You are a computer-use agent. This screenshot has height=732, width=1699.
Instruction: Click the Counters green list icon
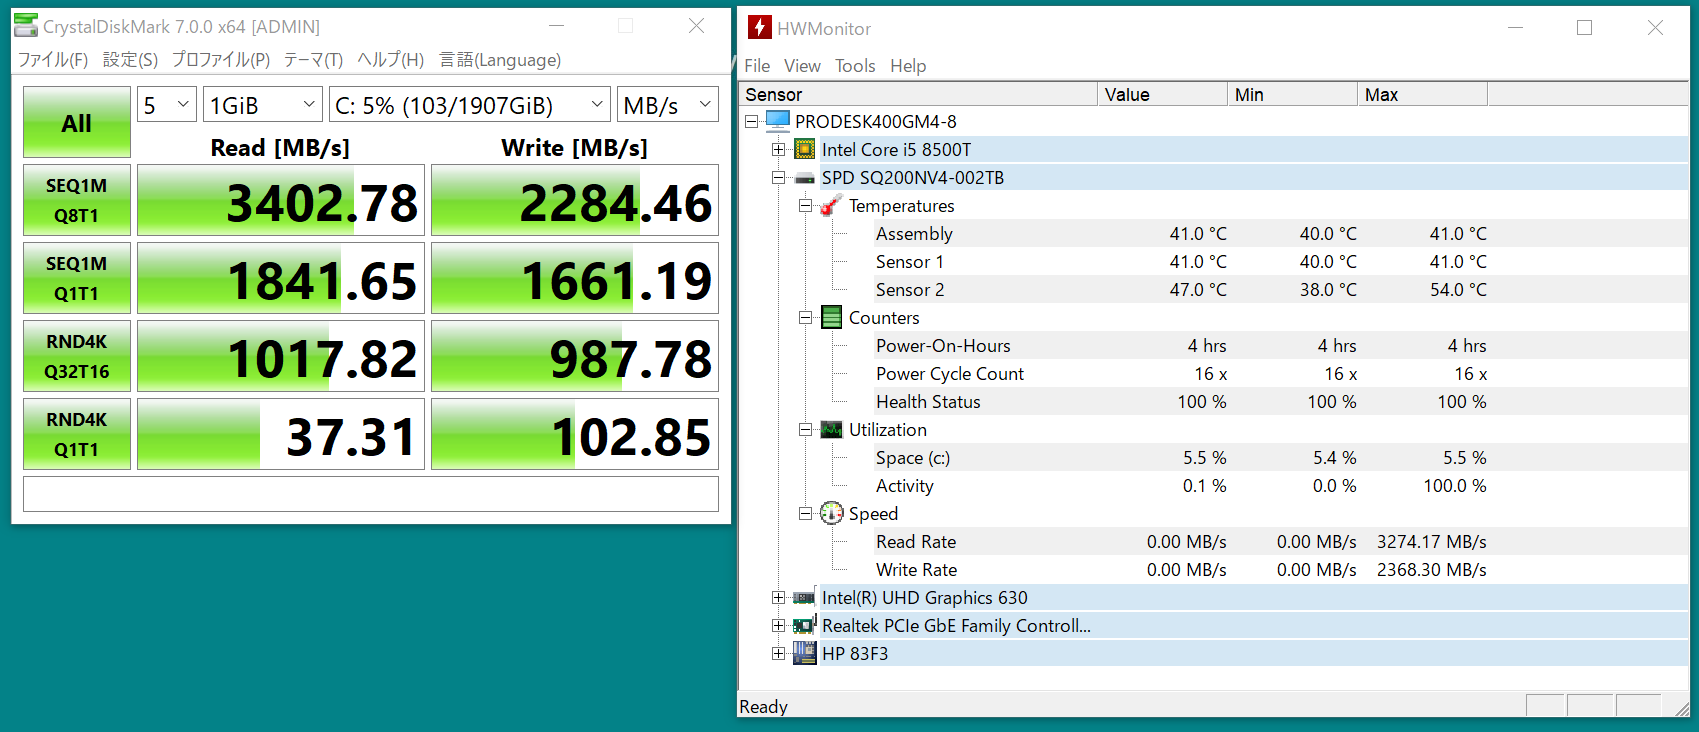[x=832, y=317]
